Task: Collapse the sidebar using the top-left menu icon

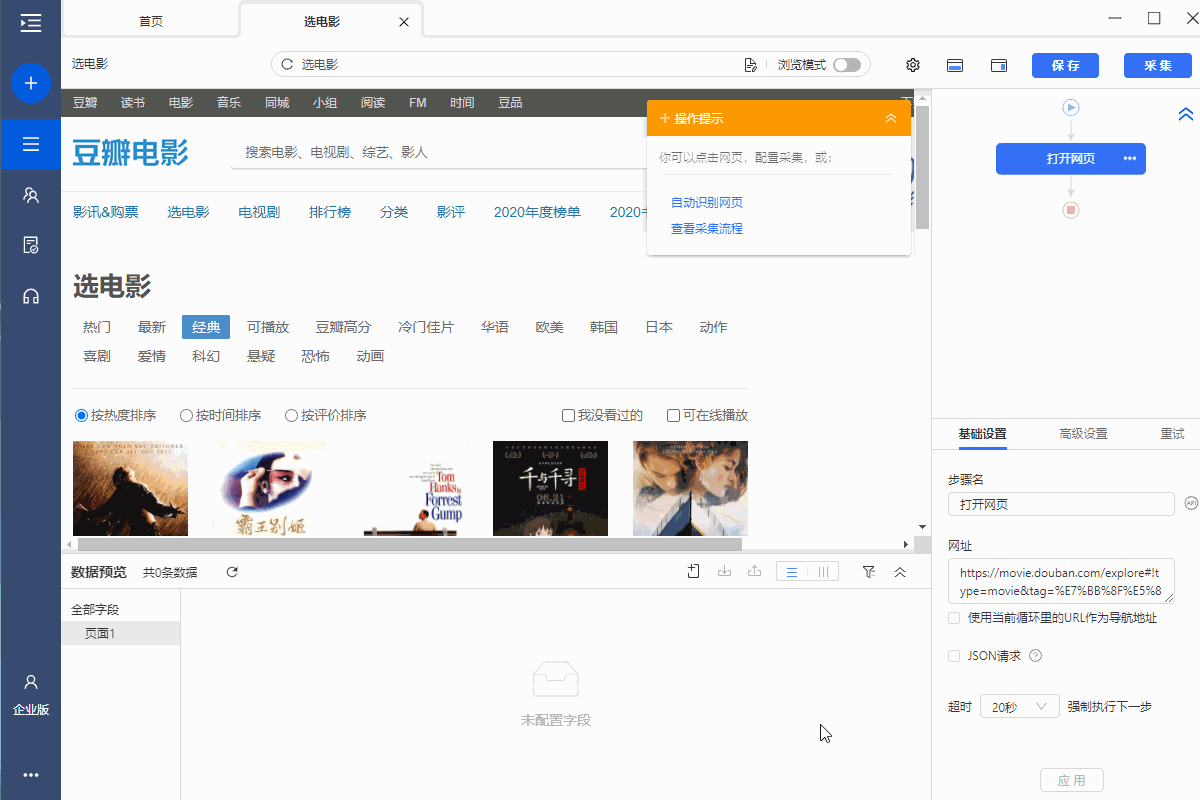Action: pyautogui.click(x=31, y=22)
